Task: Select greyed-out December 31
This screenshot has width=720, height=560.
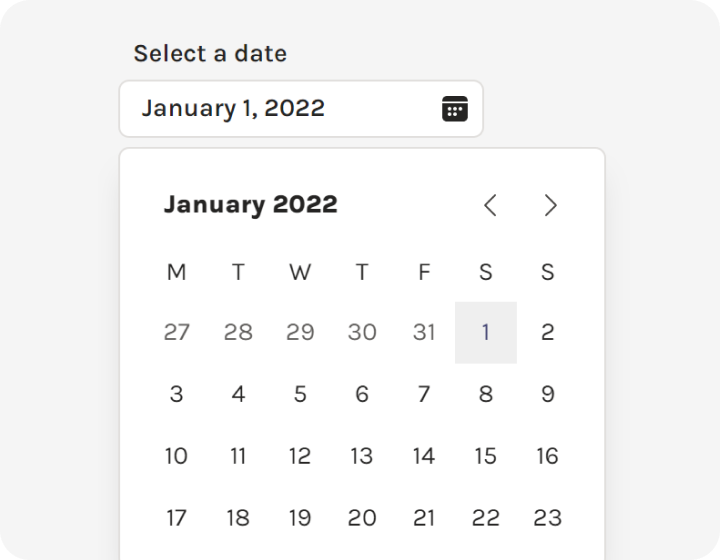Action: (424, 332)
